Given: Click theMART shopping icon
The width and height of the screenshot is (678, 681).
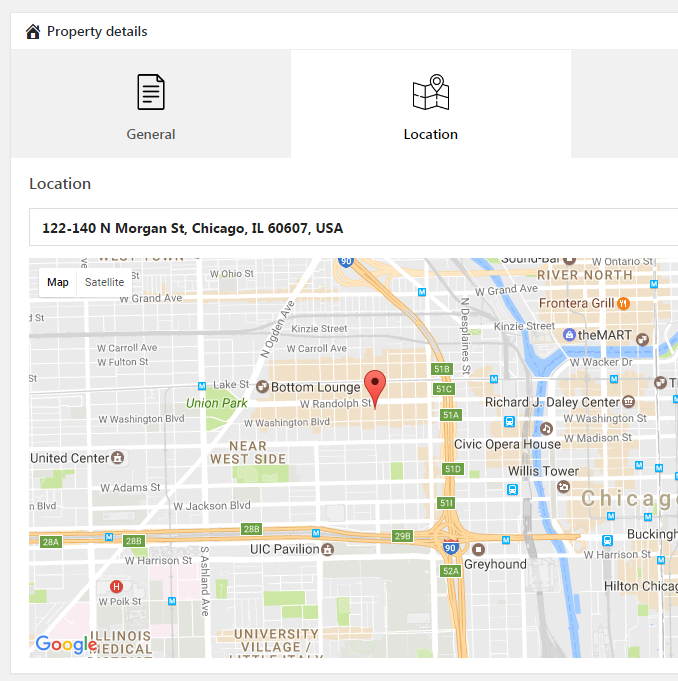Looking at the screenshot, I should click(x=569, y=335).
